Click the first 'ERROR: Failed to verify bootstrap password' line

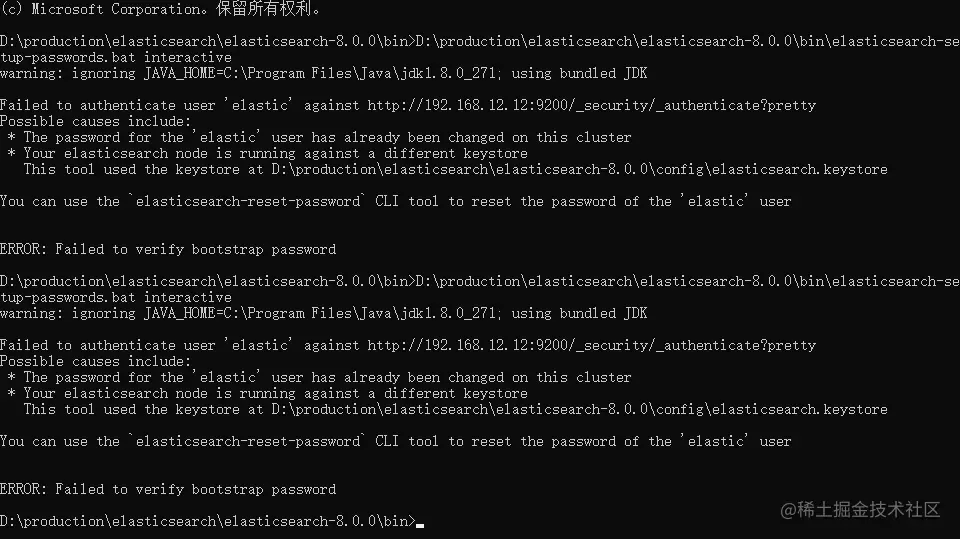(x=168, y=249)
